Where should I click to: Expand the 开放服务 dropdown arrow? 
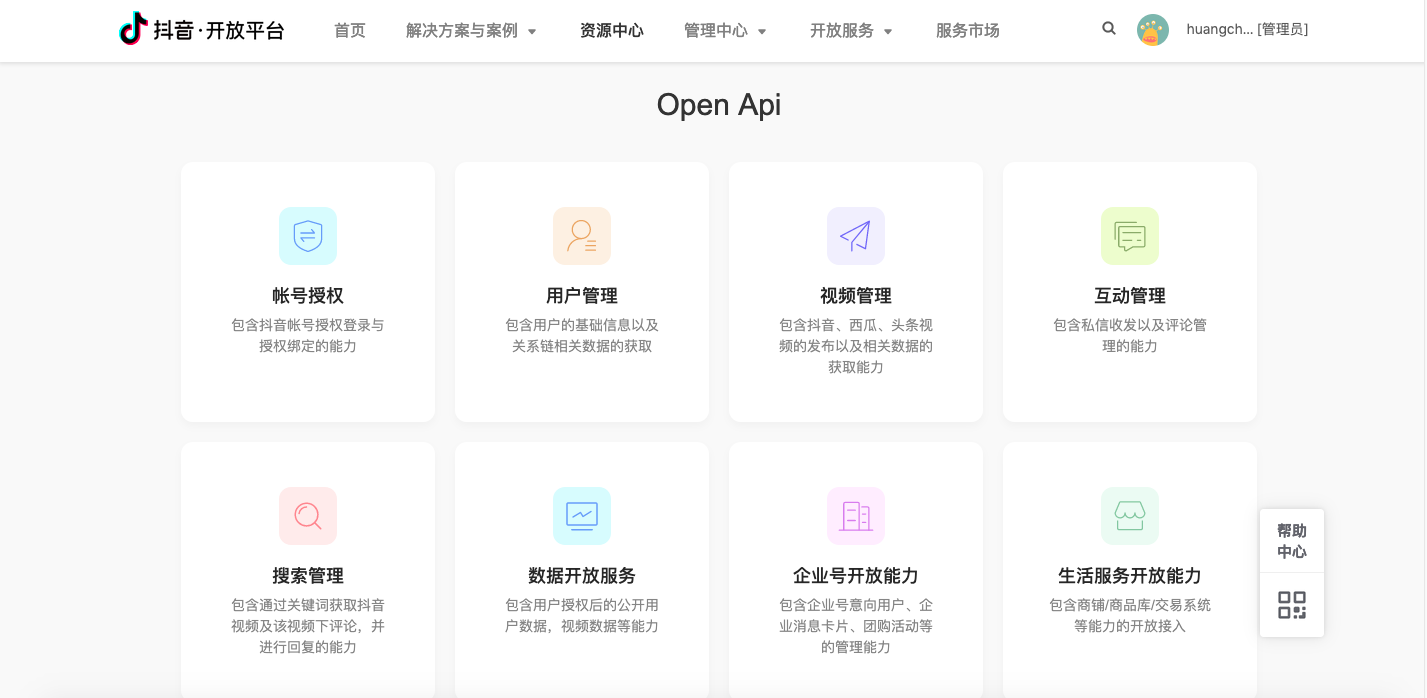(888, 32)
